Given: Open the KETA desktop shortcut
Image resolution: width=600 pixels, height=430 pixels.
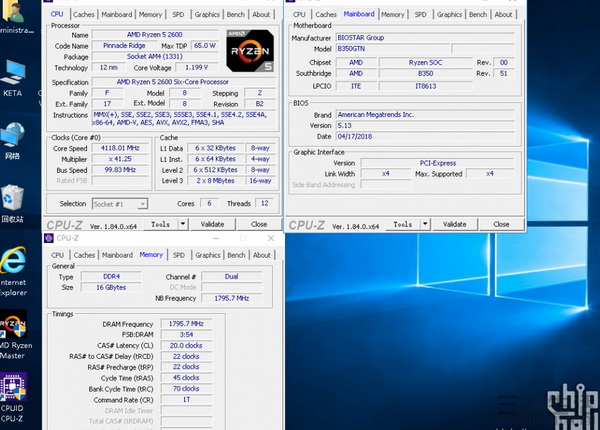Looking at the screenshot, I should point(14,73).
